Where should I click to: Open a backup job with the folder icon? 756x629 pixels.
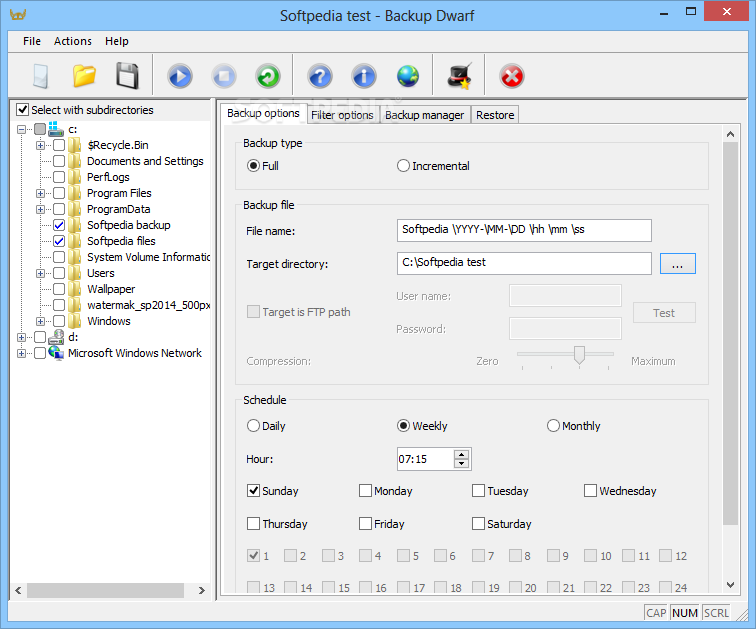pos(84,76)
